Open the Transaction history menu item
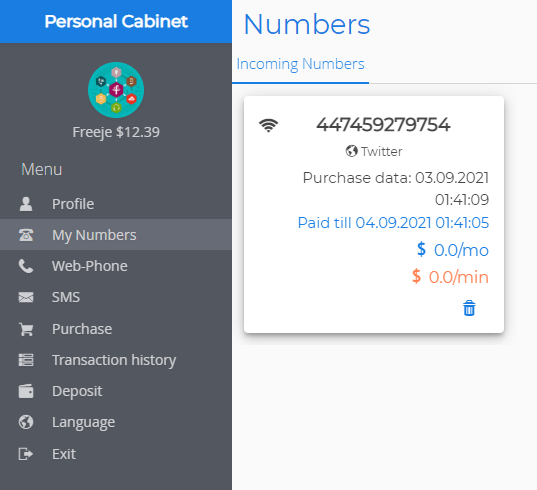Image resolution: width=537 pixels, height=490 pixels. pyautogui.click(x=116, y=360)
